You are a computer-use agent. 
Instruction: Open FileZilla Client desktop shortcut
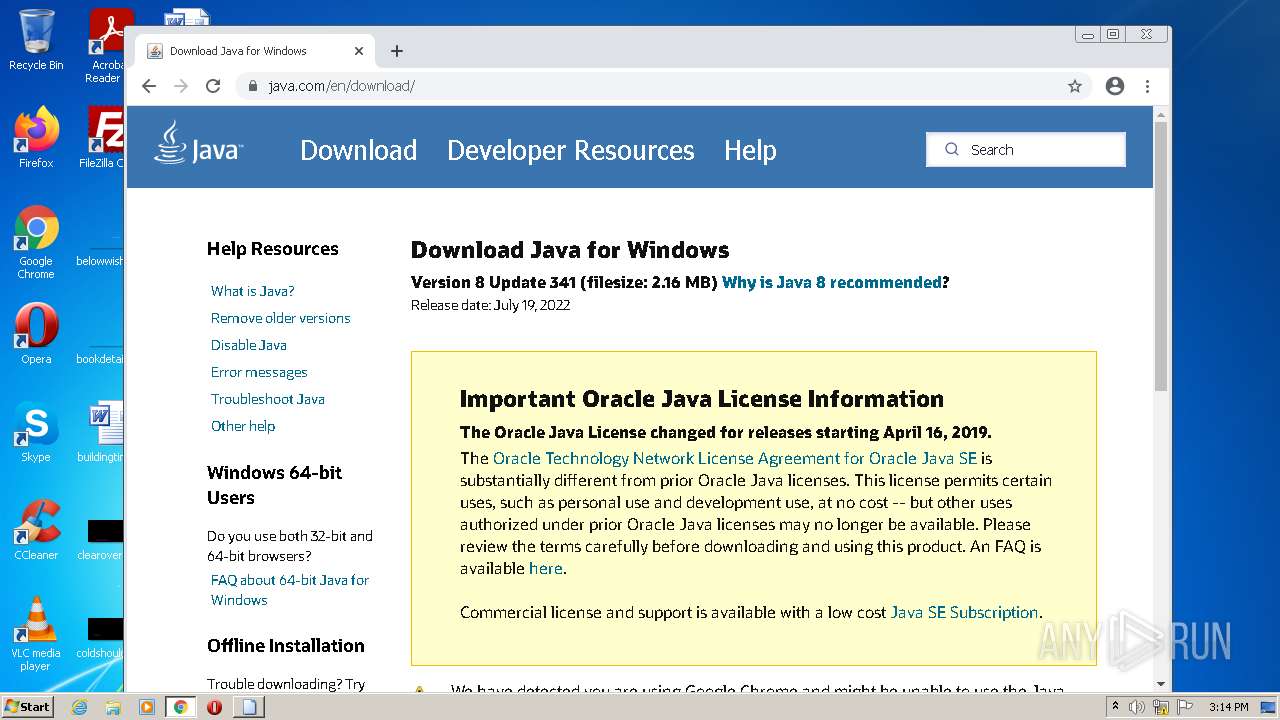tap(104, 137)
